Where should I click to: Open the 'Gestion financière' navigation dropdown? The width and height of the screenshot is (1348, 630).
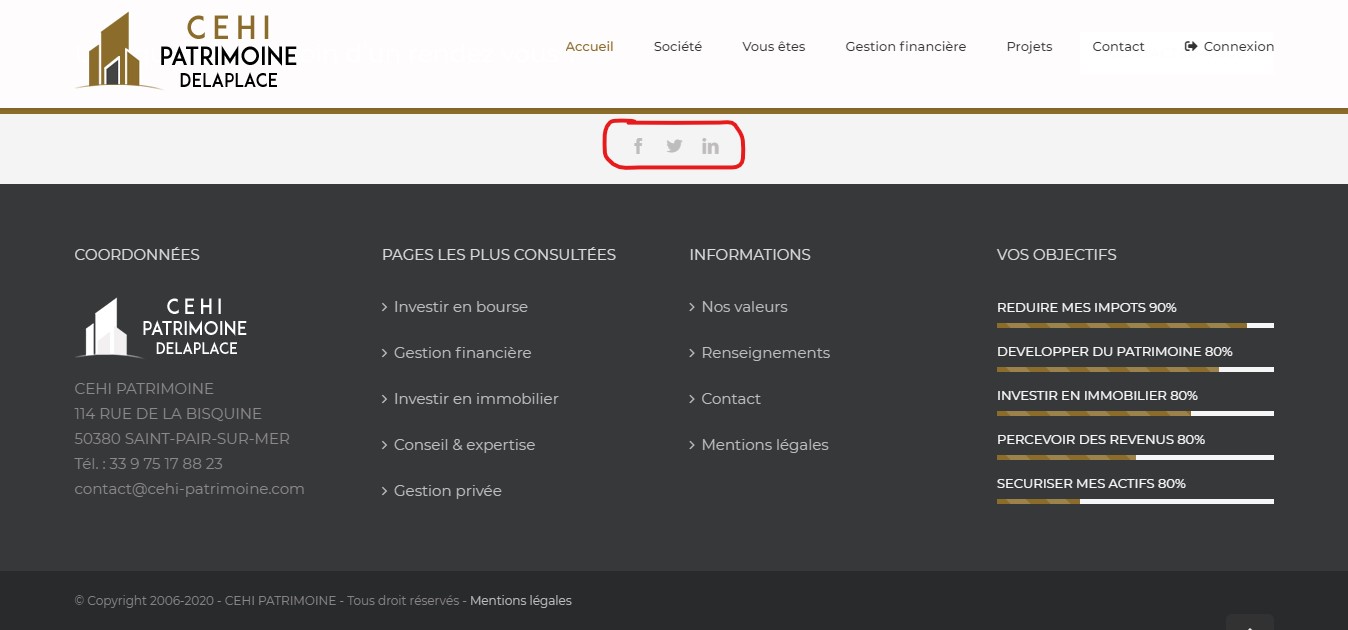pos(905,46)
